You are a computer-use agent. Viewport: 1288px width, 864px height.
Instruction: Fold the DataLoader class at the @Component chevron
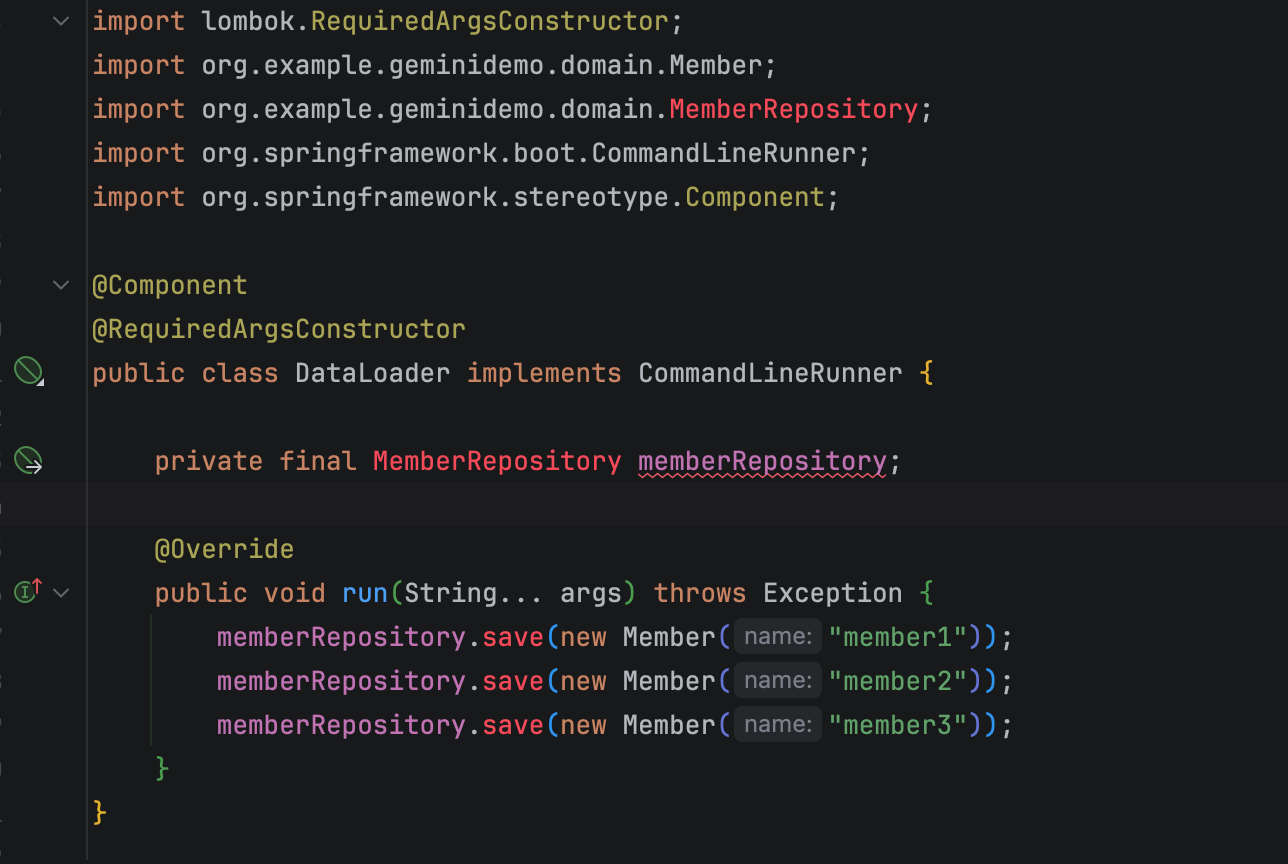coord(61,285)
